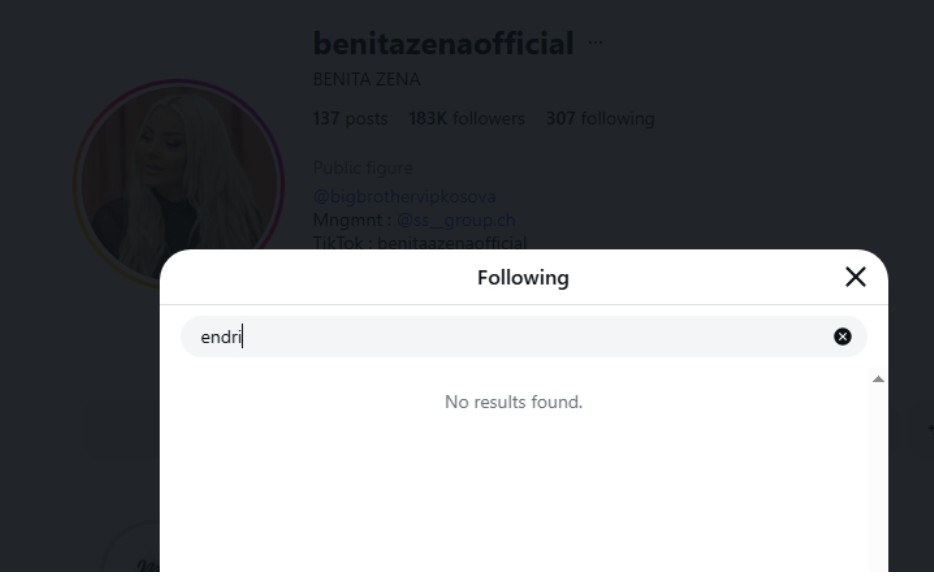The height and width of the screenshot is (576, 934).
Task: Click the scrollbar up arrow in the Following list
Action: 878,380
